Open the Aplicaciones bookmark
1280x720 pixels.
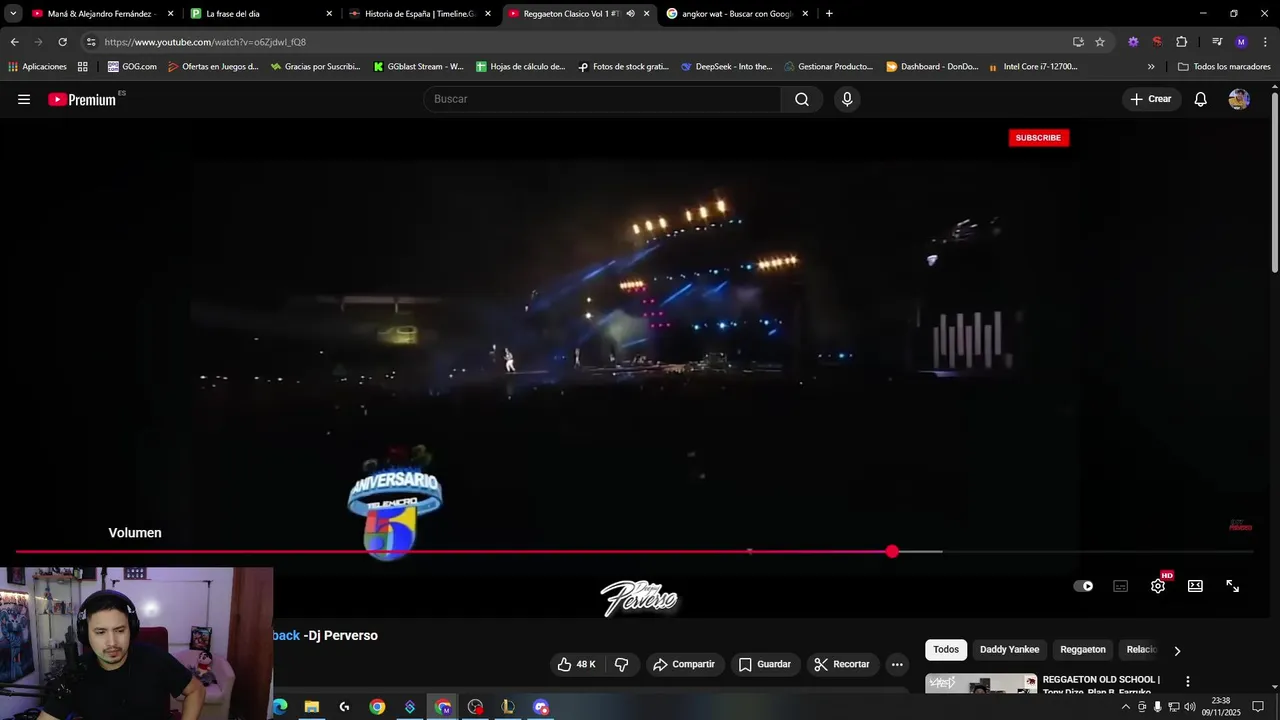(x=37, y=67)
